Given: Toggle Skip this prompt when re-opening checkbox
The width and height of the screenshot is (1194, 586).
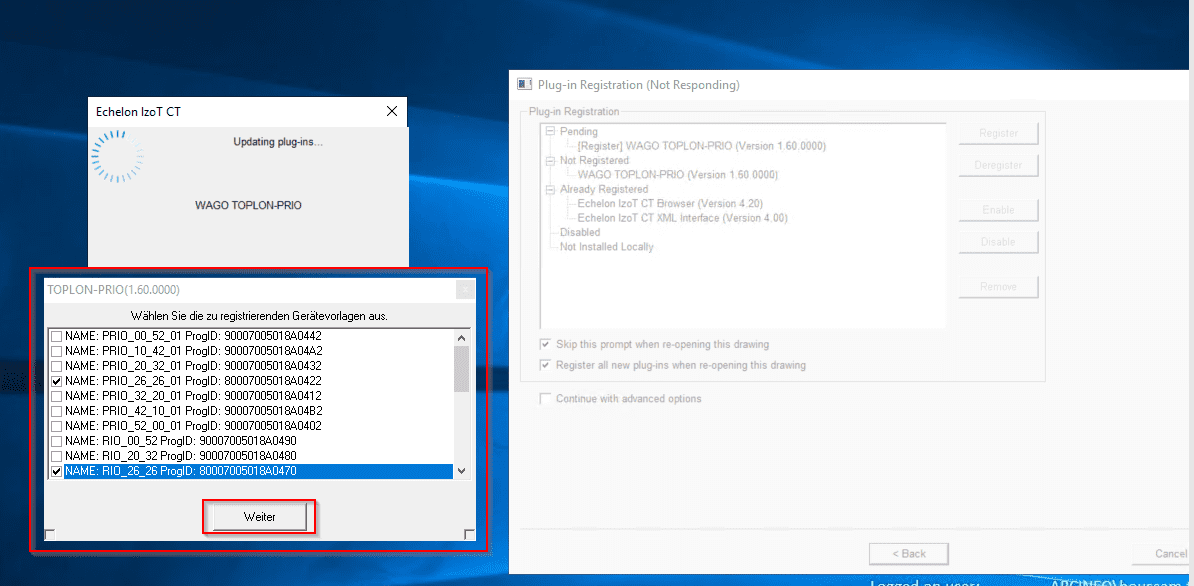Looking at the screenshot, I should (546, 345).
